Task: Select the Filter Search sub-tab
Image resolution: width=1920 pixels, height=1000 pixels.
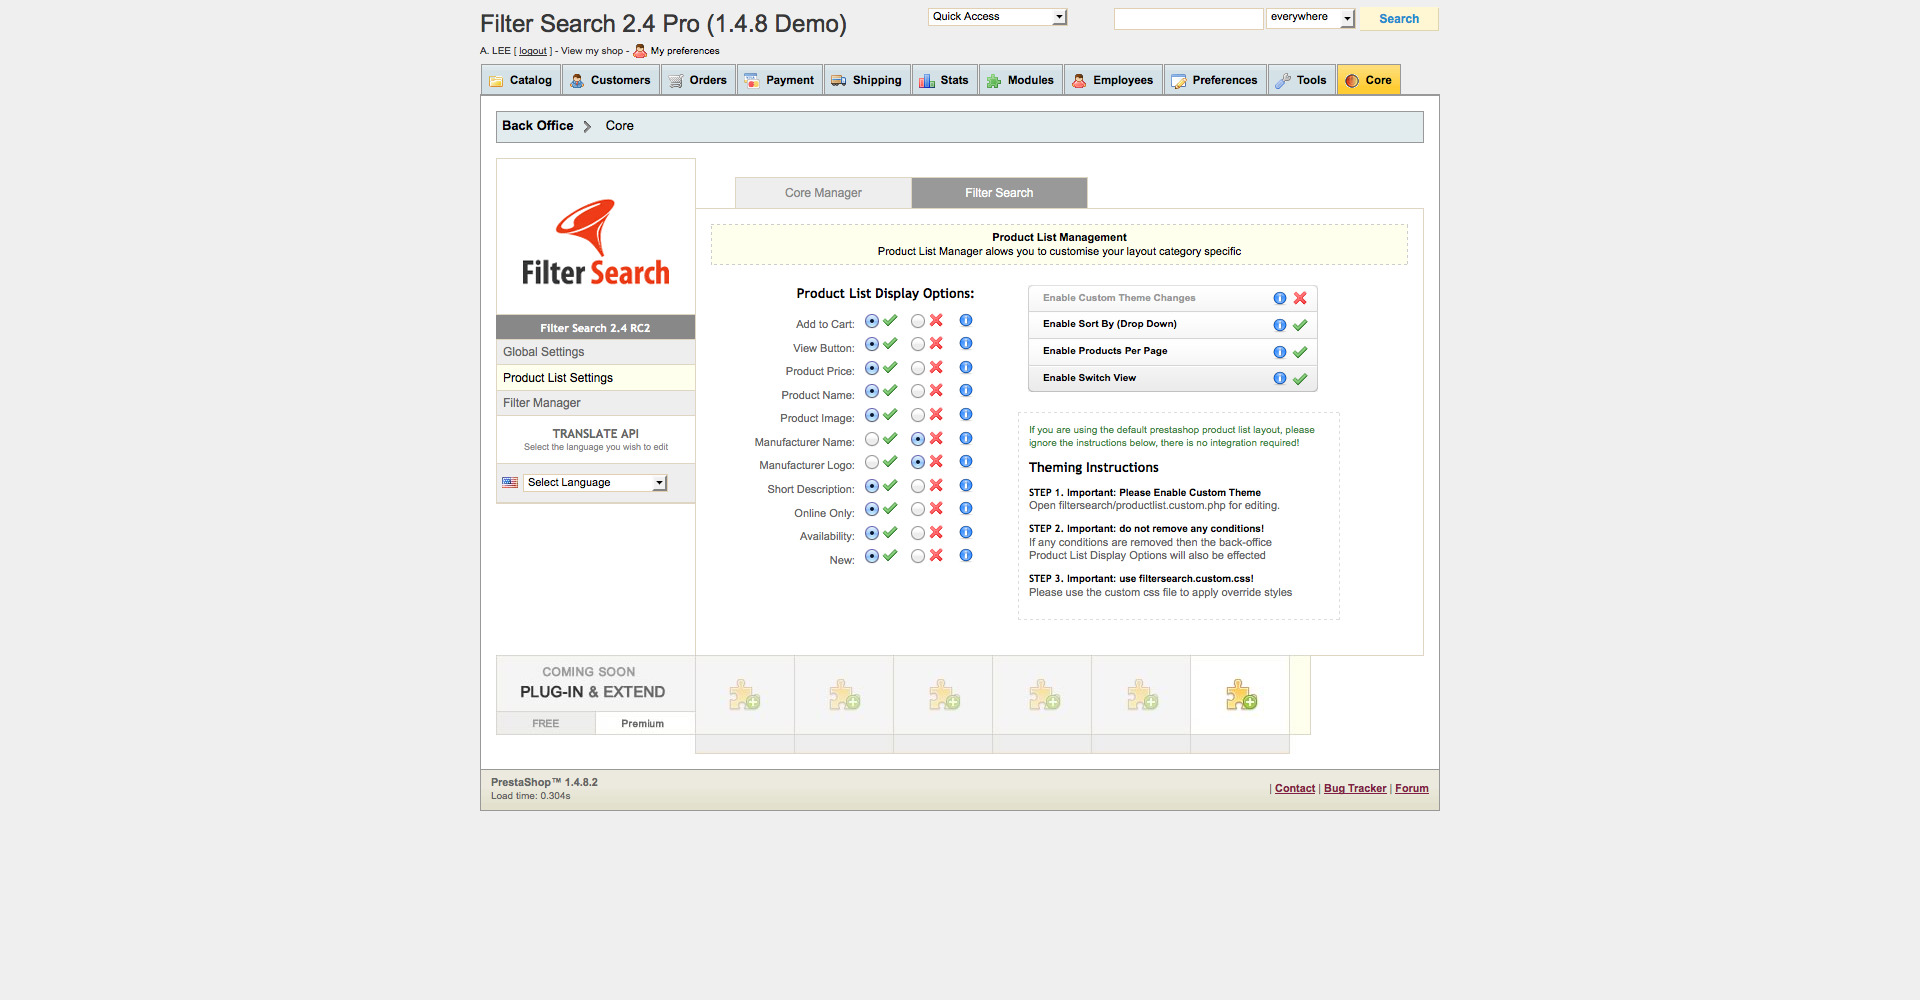Action: tap(999, 193)
